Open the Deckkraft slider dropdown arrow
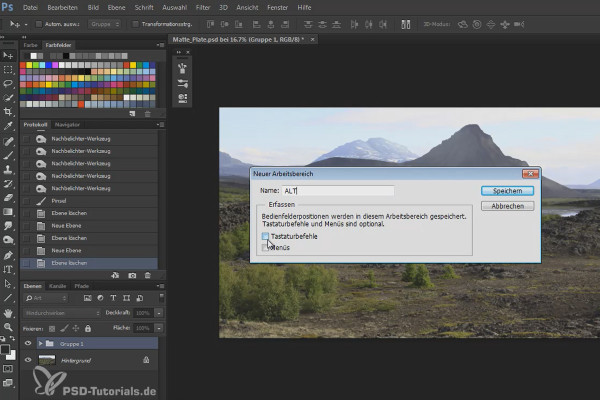600x400 pixels. [159, 313]
